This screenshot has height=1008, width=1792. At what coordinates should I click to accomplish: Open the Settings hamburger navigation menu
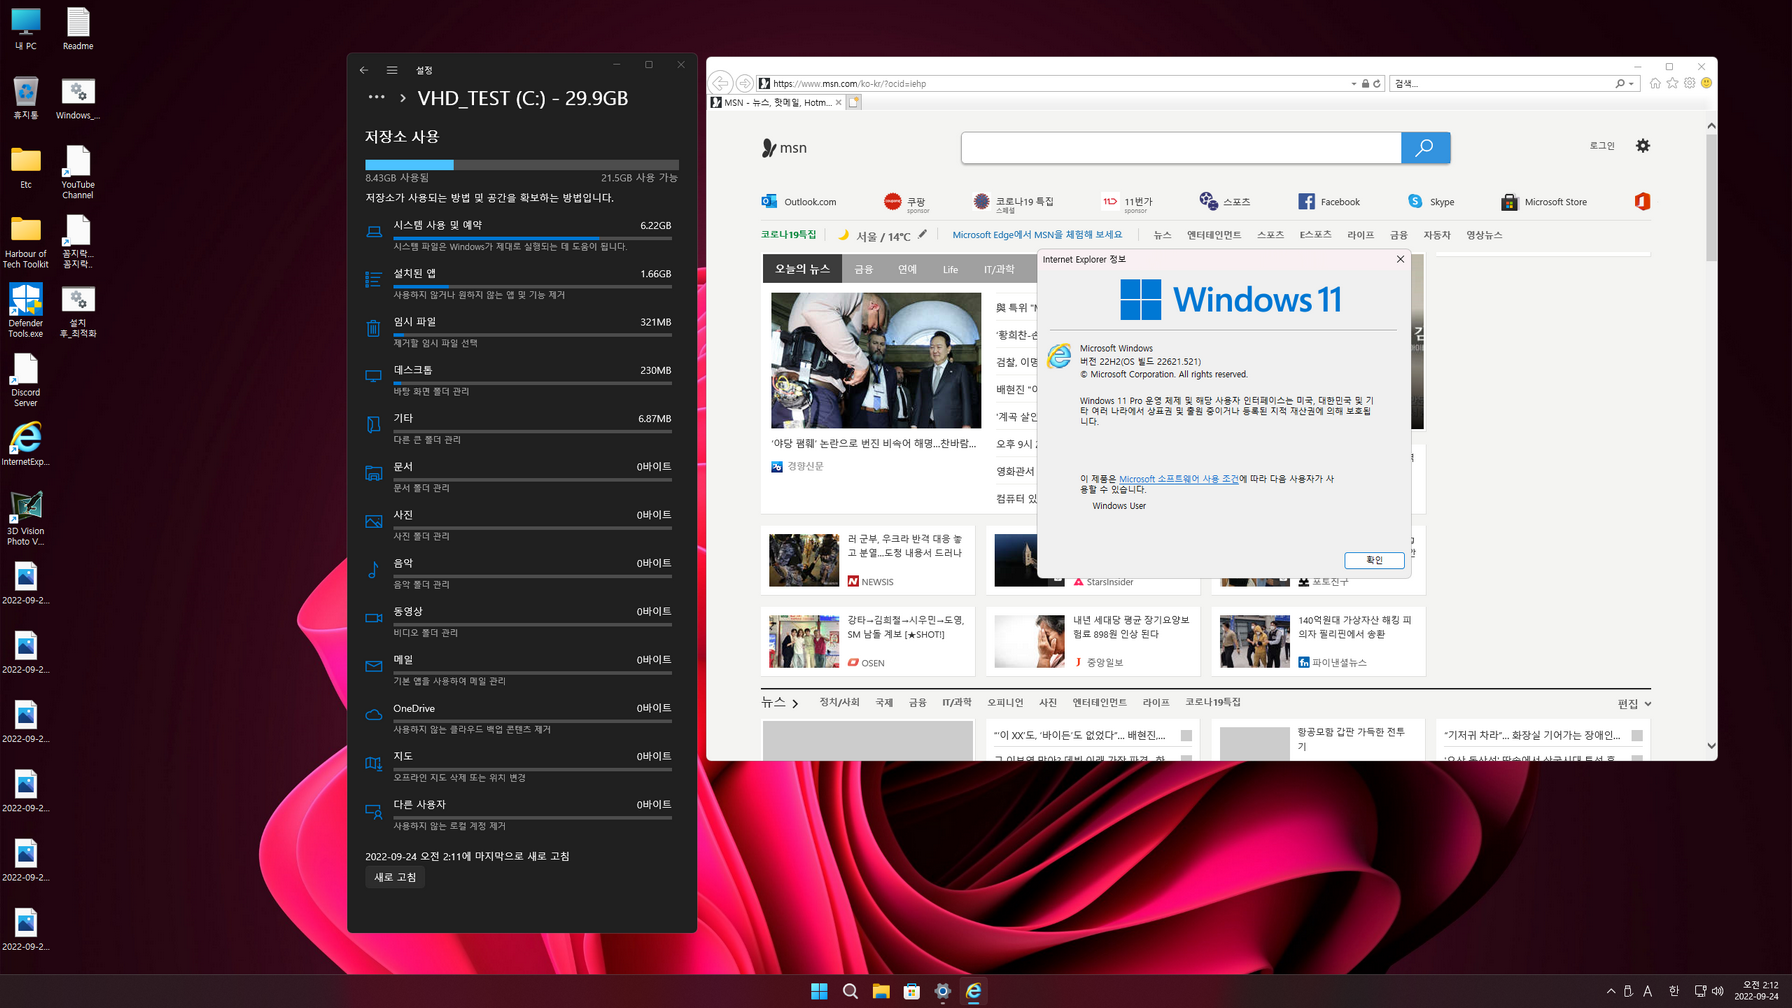(392, 70)
